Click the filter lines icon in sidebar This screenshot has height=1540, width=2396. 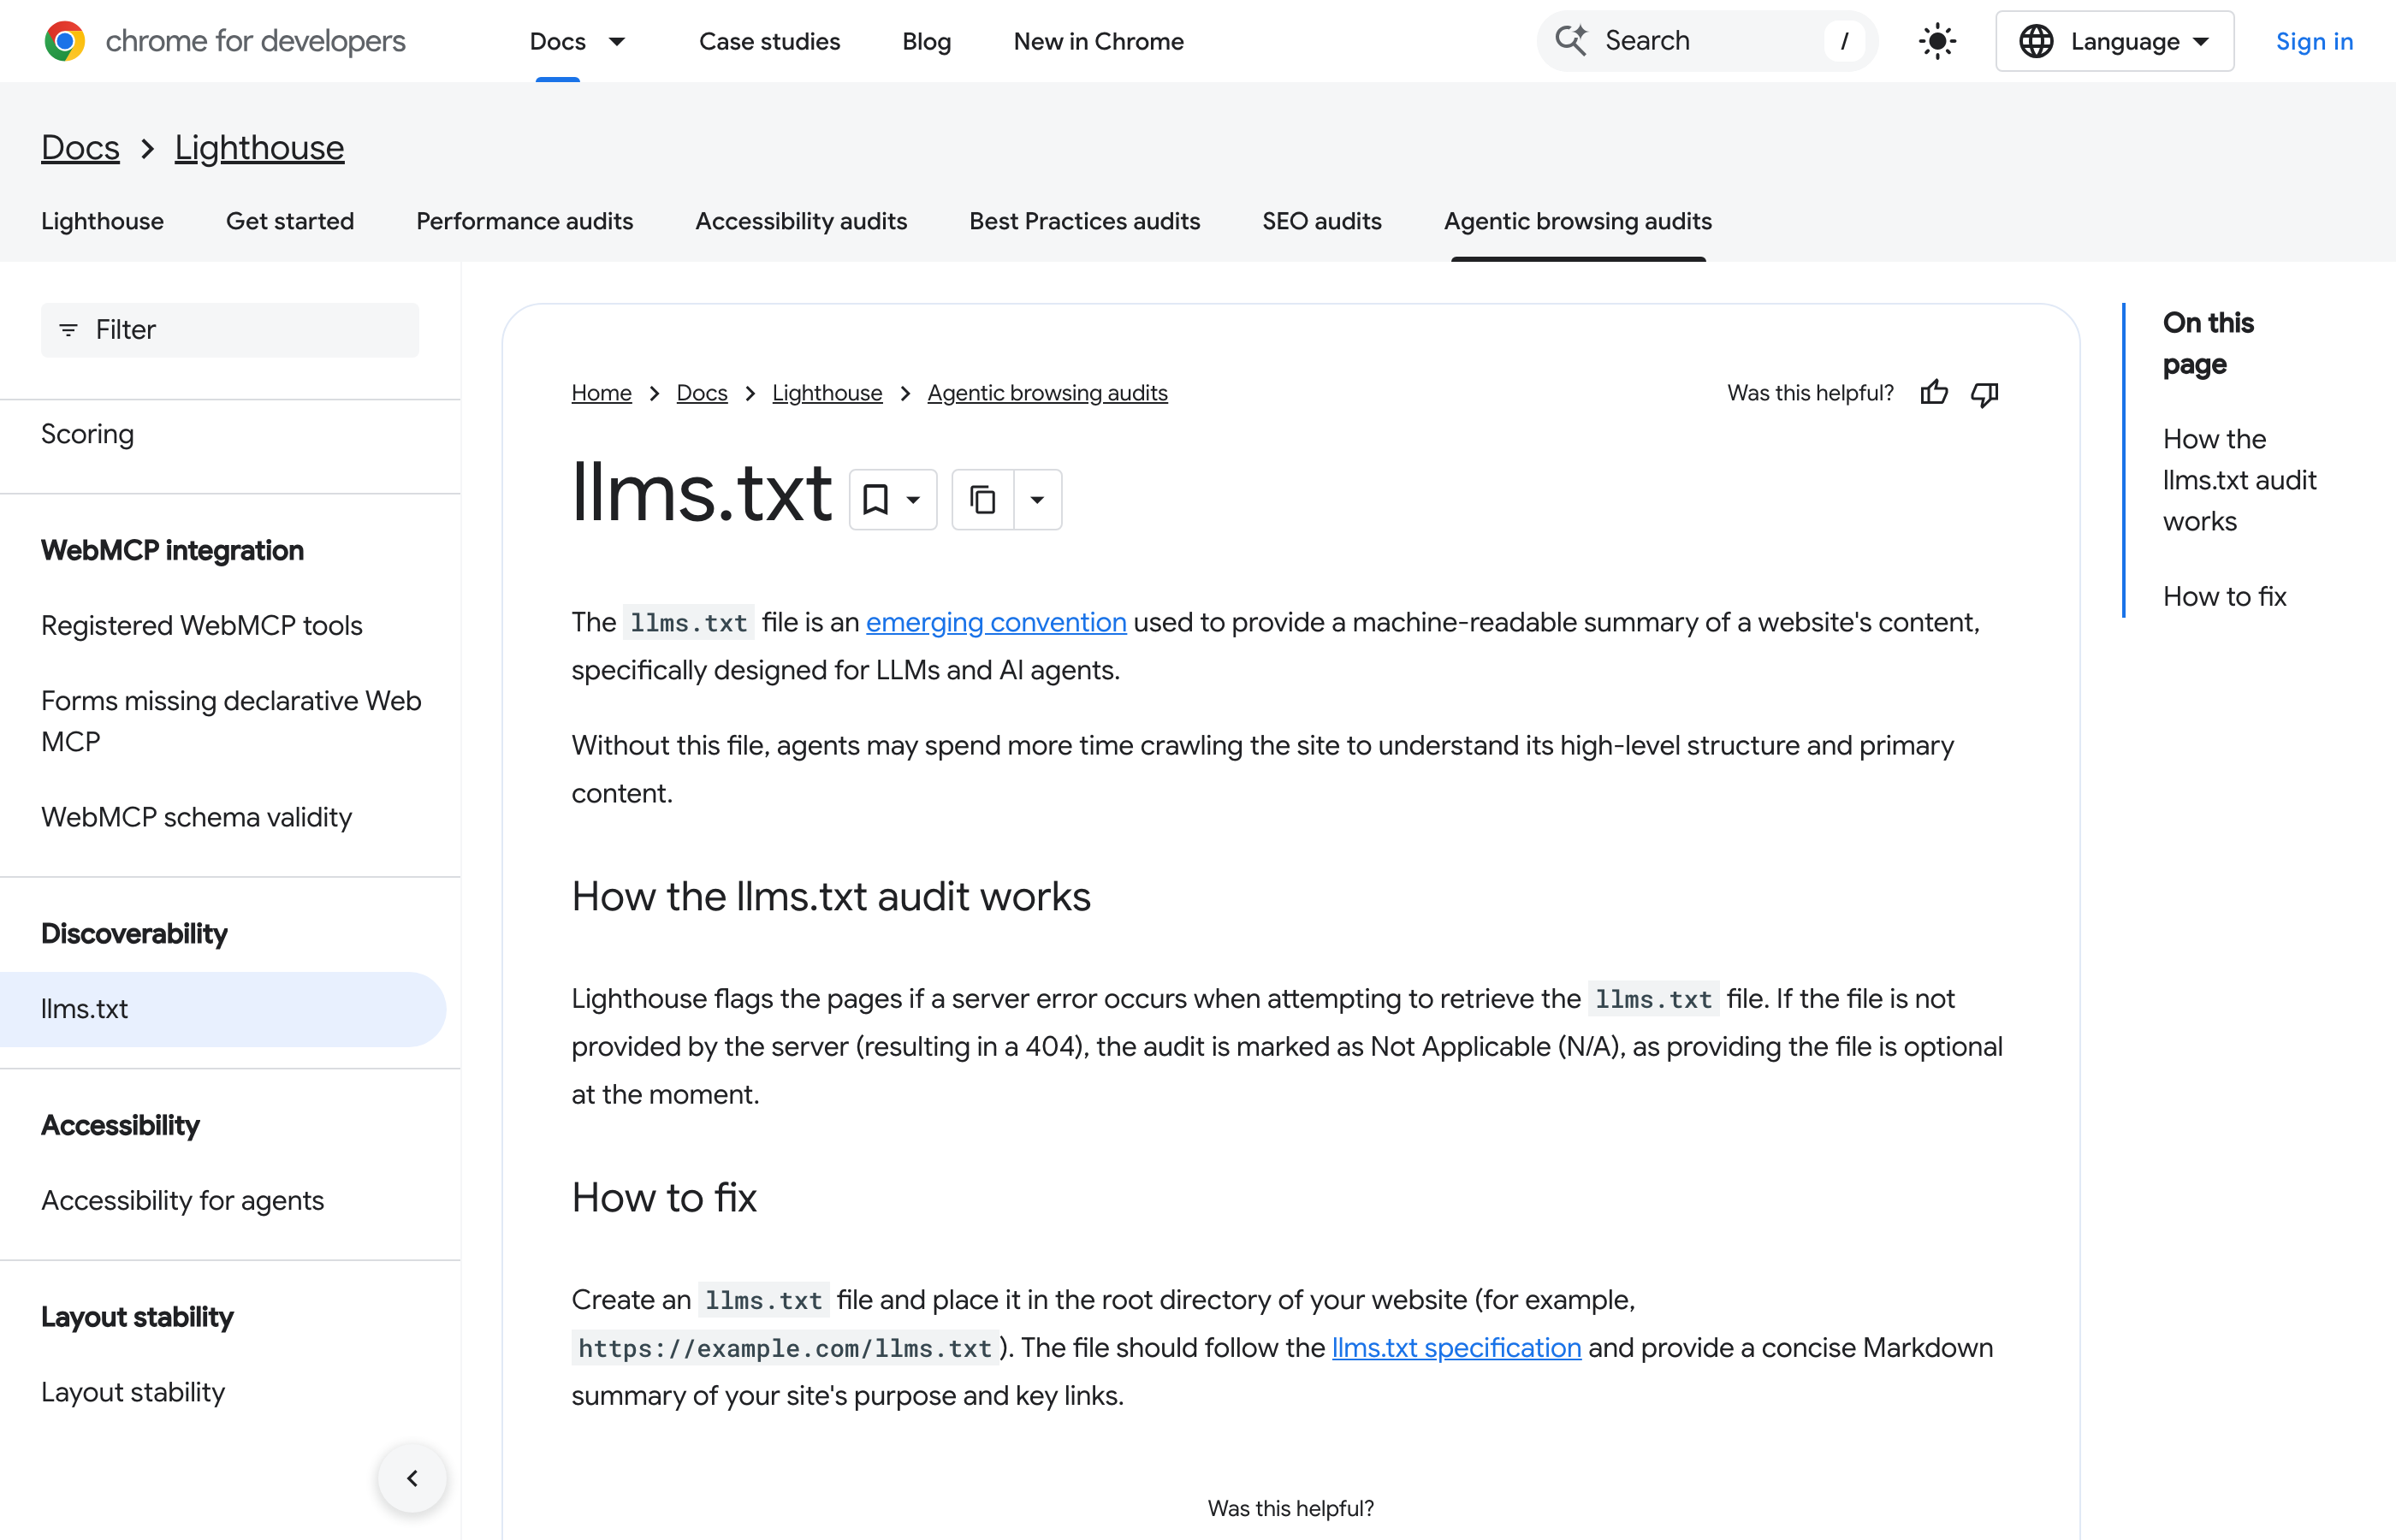[68, 330]
